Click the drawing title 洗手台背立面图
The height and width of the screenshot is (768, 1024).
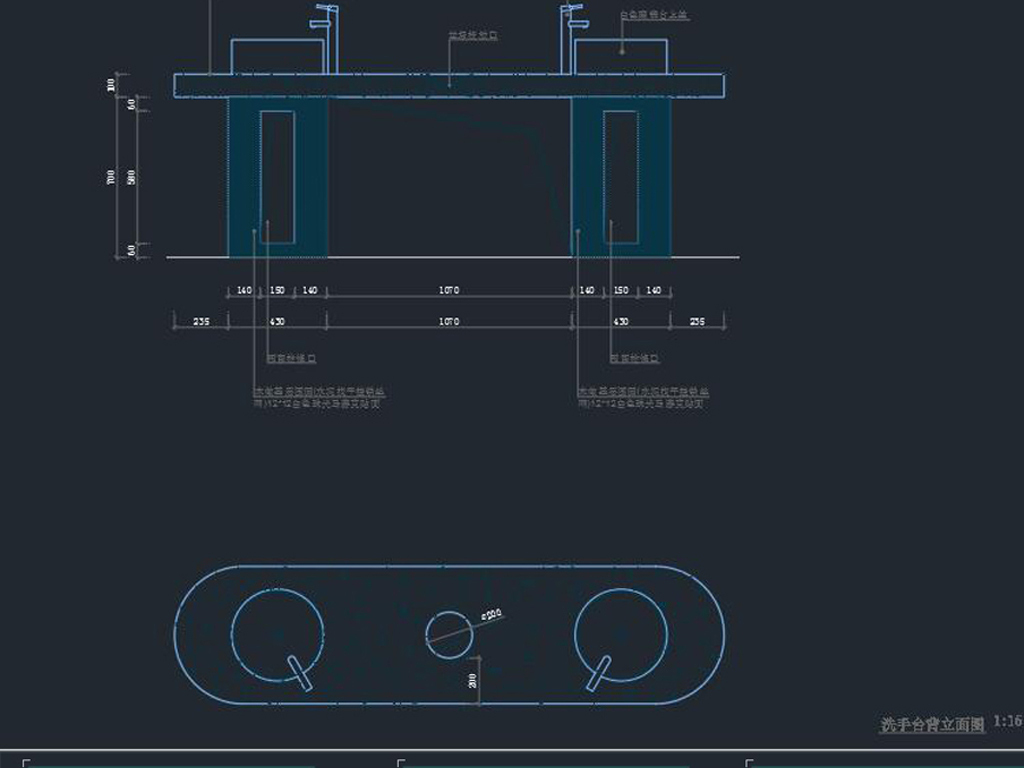click(932, 724)
